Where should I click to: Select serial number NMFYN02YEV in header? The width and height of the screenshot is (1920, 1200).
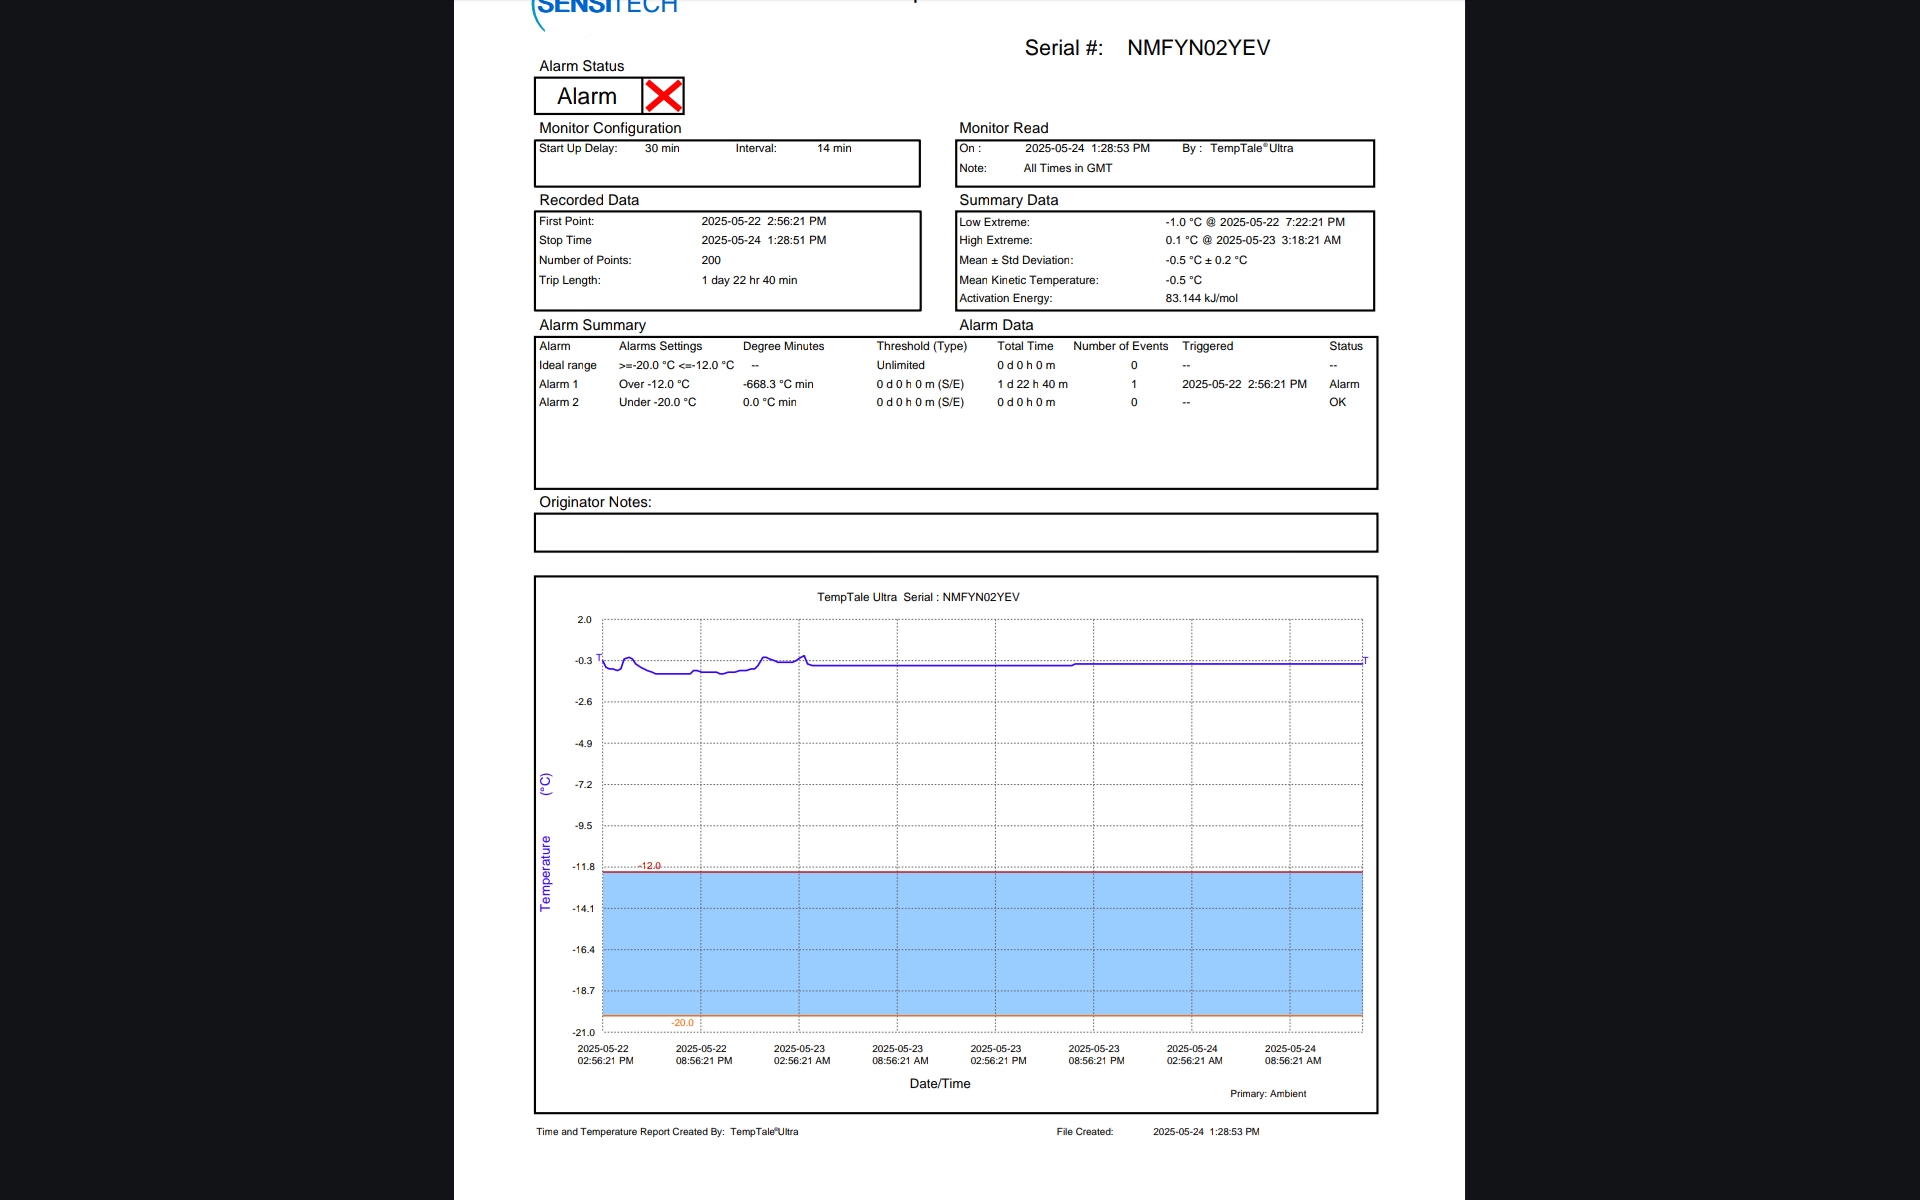coord(1198,48)
